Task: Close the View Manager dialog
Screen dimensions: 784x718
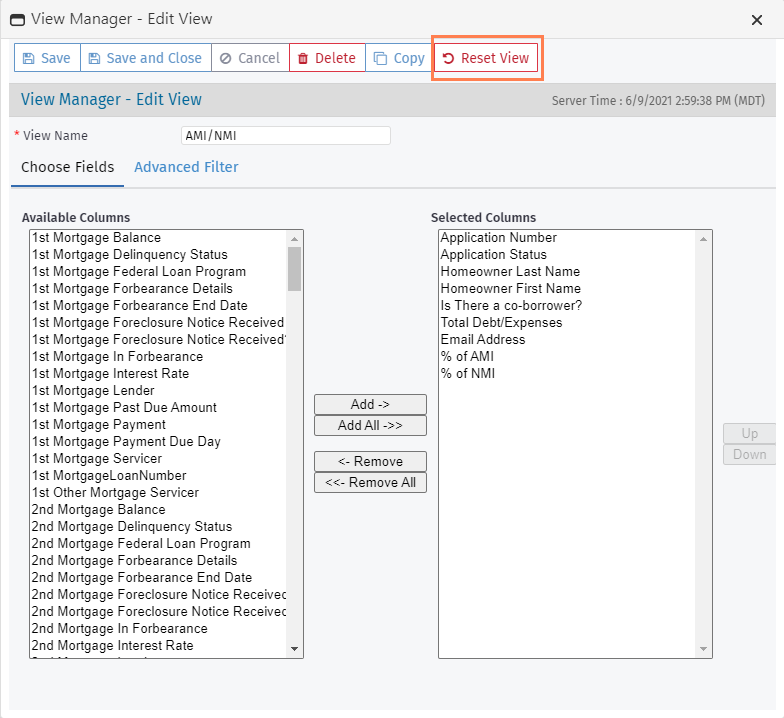Action: pos(757,19)
